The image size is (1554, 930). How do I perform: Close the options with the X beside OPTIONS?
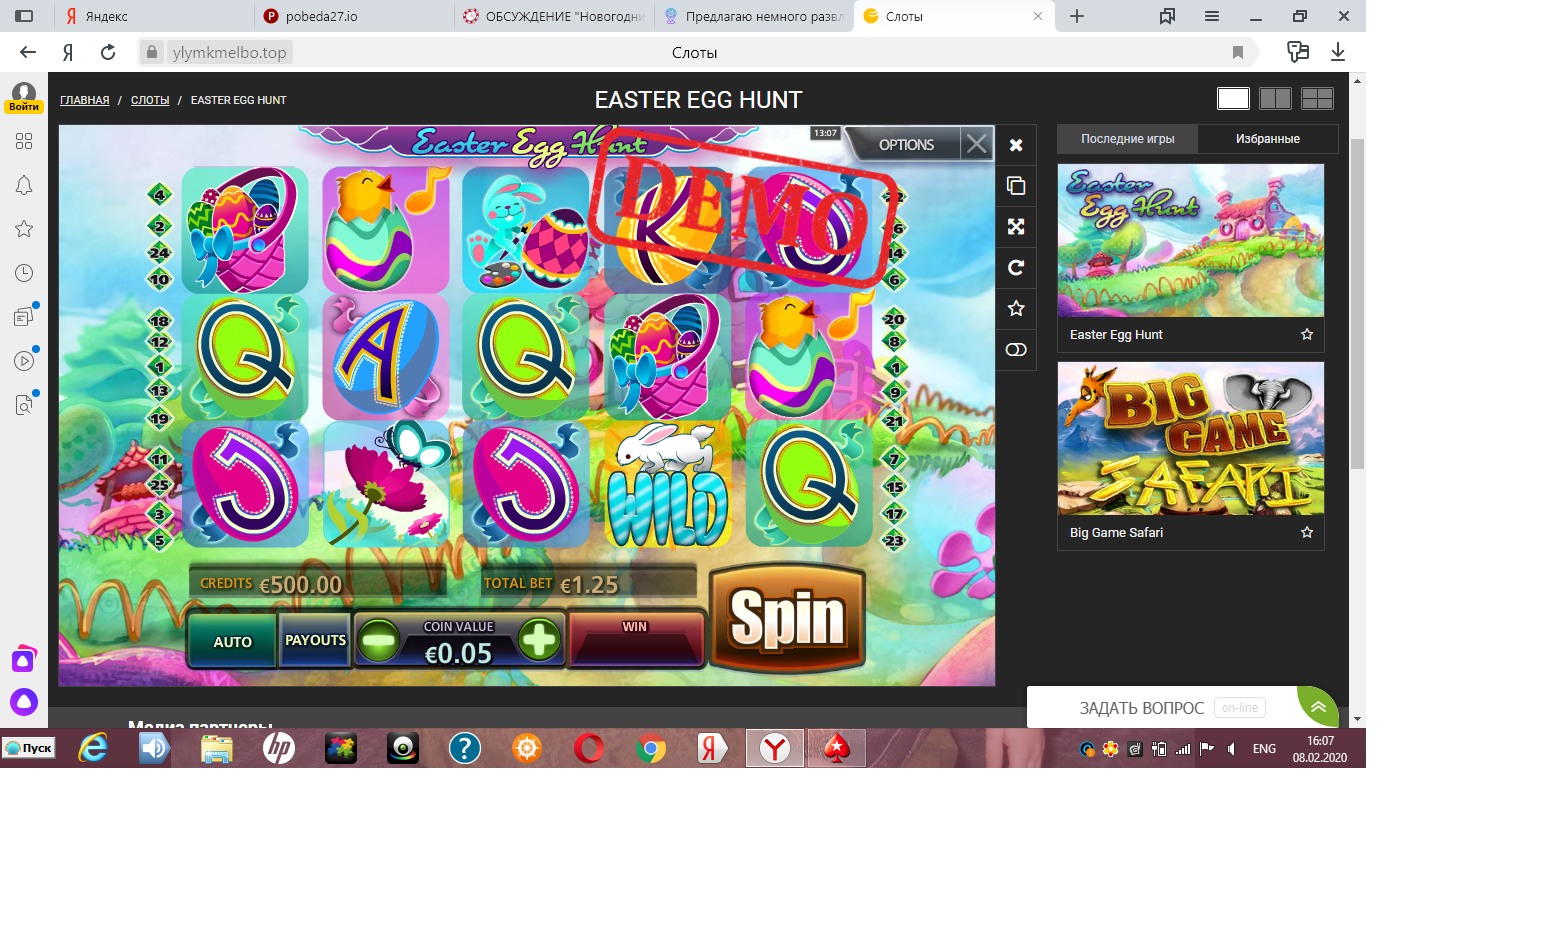(976, 144)
